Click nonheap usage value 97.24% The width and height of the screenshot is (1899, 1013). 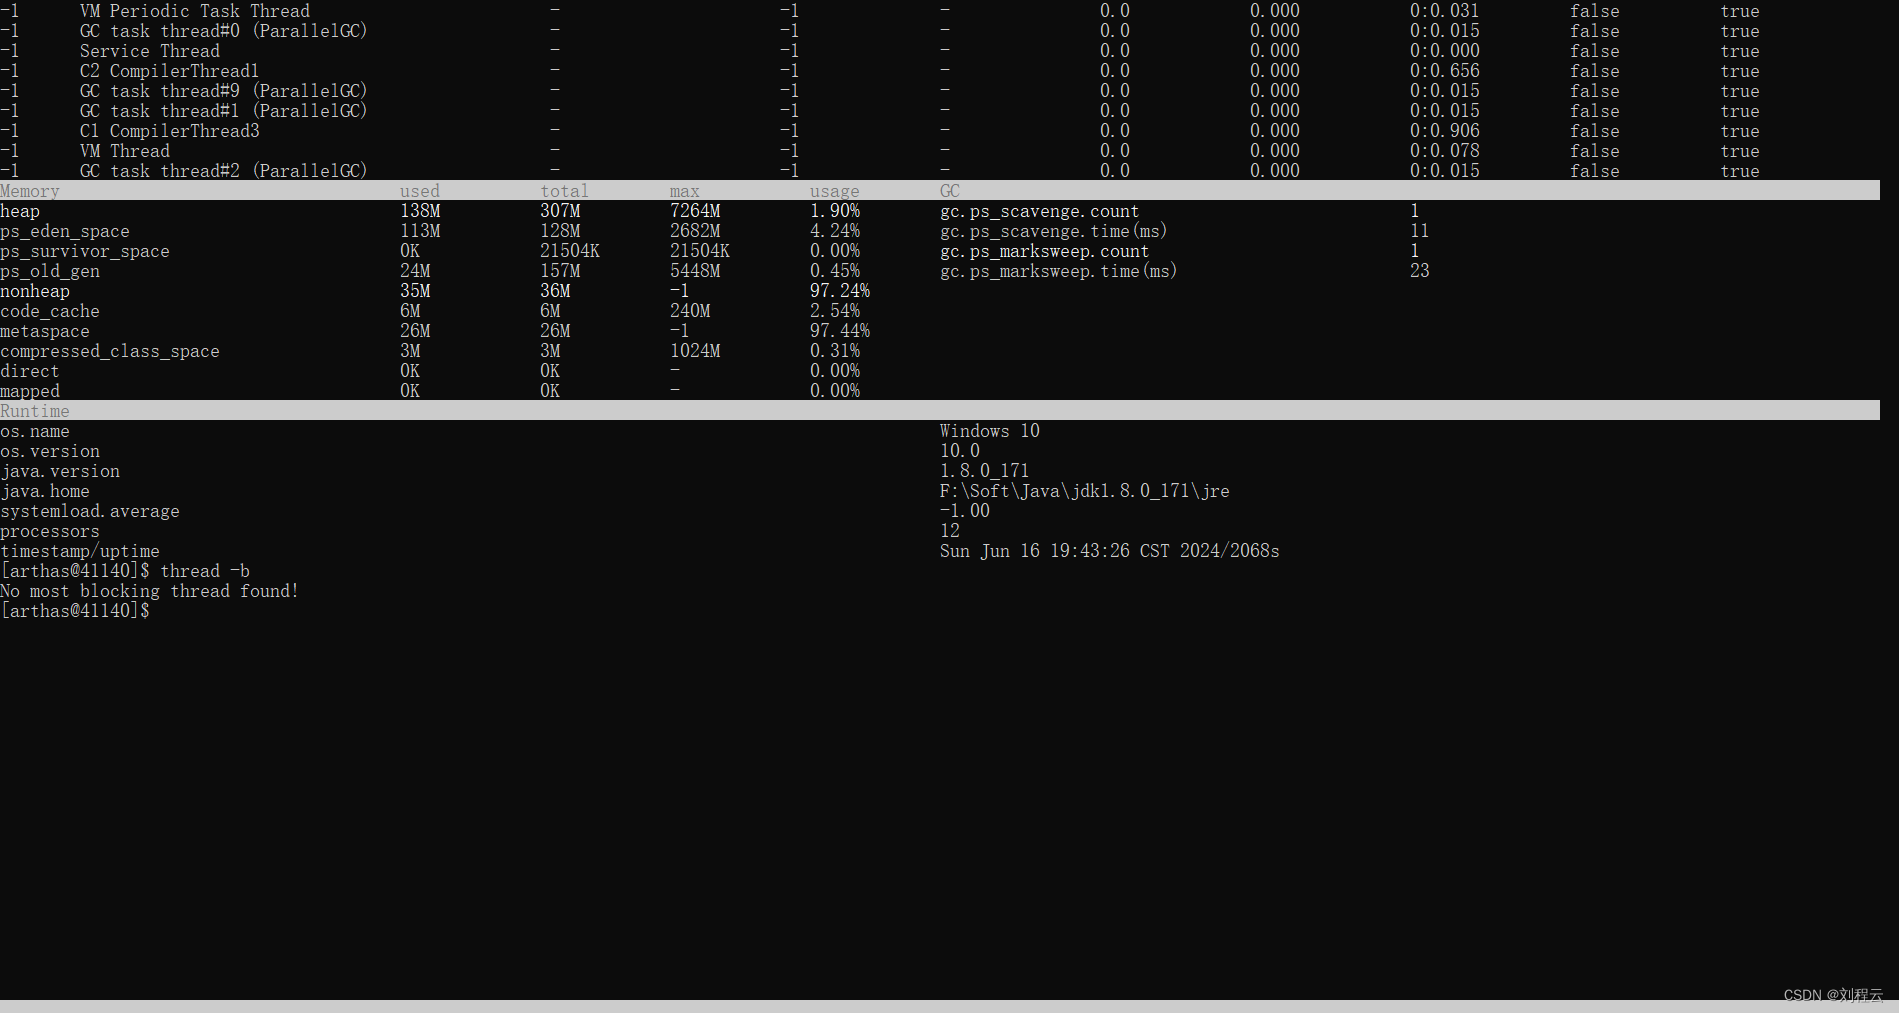click(840, 291)
